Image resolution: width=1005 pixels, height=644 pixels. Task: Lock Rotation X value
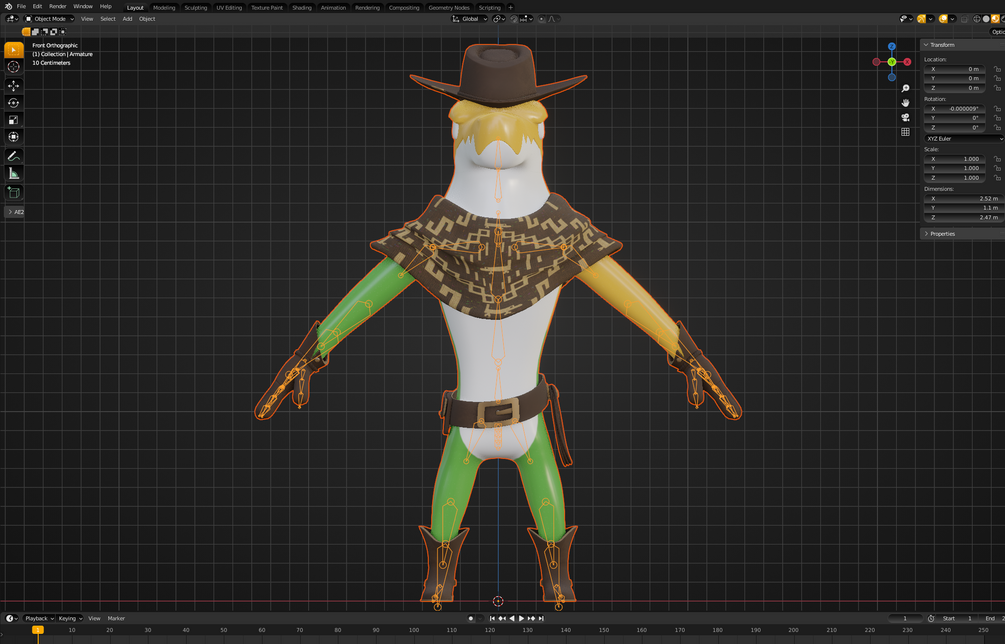(x=997, y=108)
